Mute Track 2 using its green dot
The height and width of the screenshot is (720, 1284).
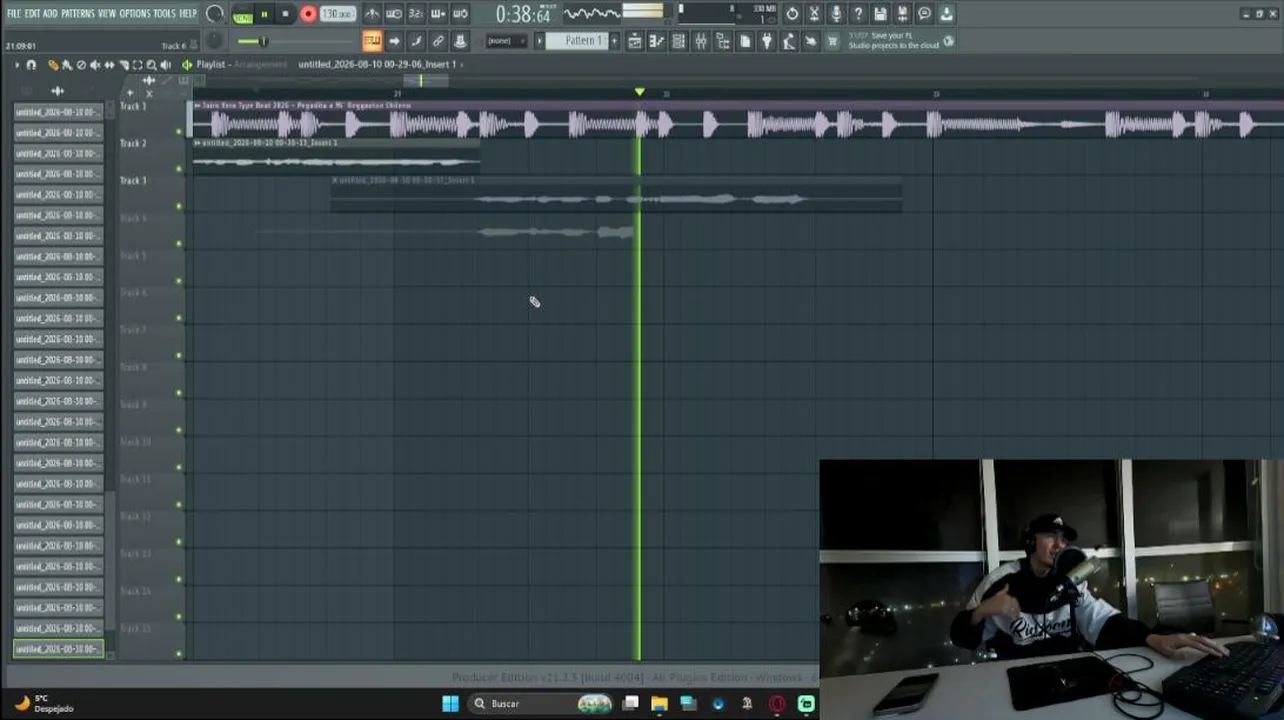[179, 169]
